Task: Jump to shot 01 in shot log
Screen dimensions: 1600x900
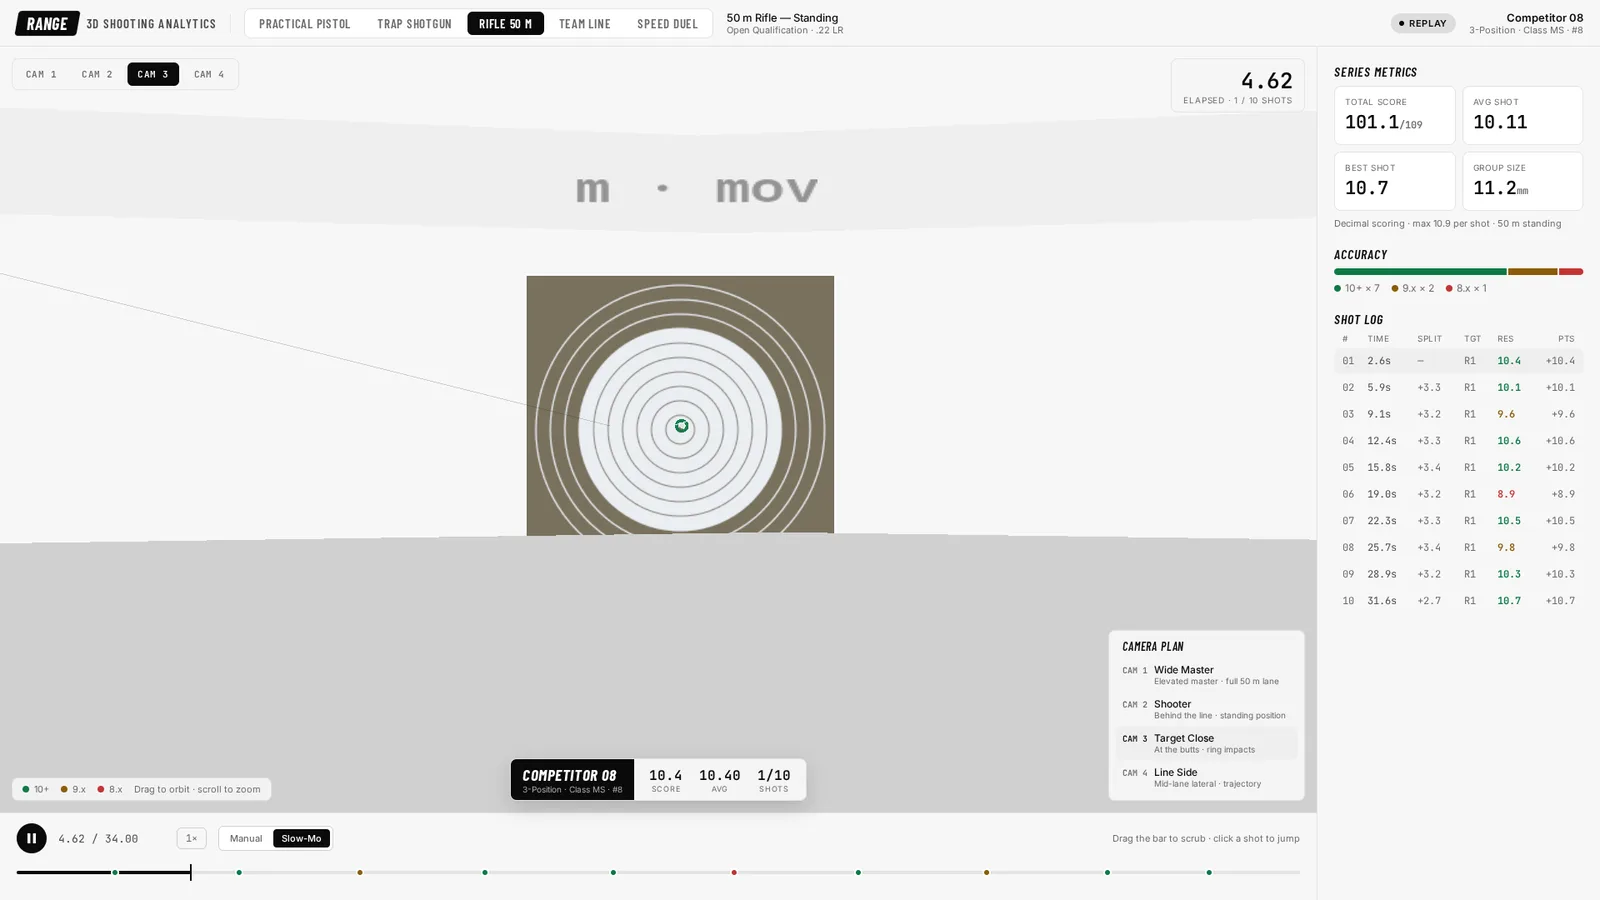Action: coord(1458,361)
